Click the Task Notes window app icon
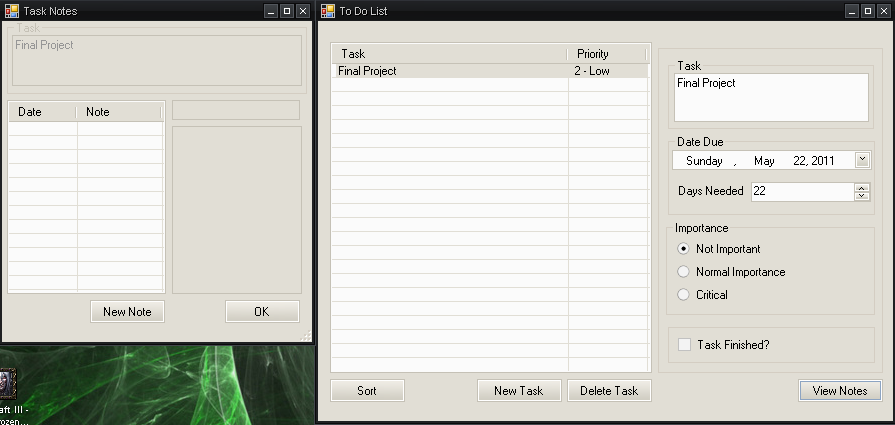The image size is (895, 425). pyautogui.click(x=11, y=11)
